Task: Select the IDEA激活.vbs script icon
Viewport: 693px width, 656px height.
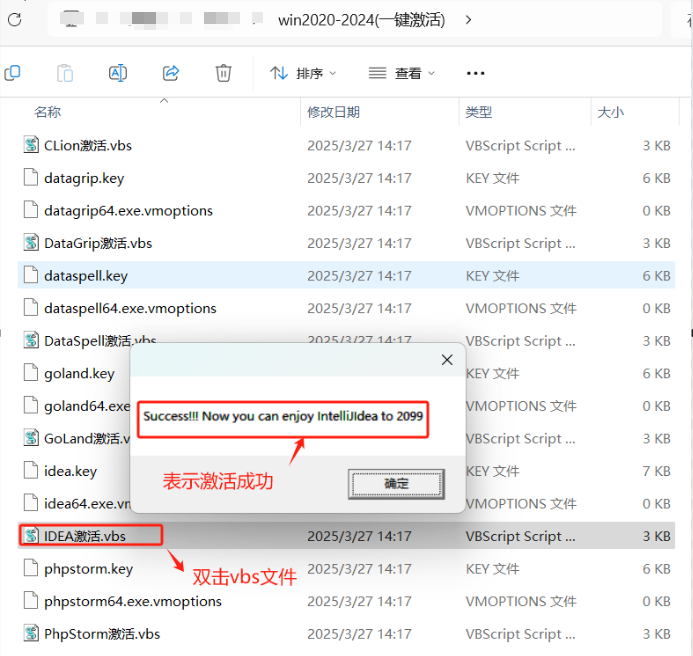Action: pyautogui.click(x=31, y=536)
